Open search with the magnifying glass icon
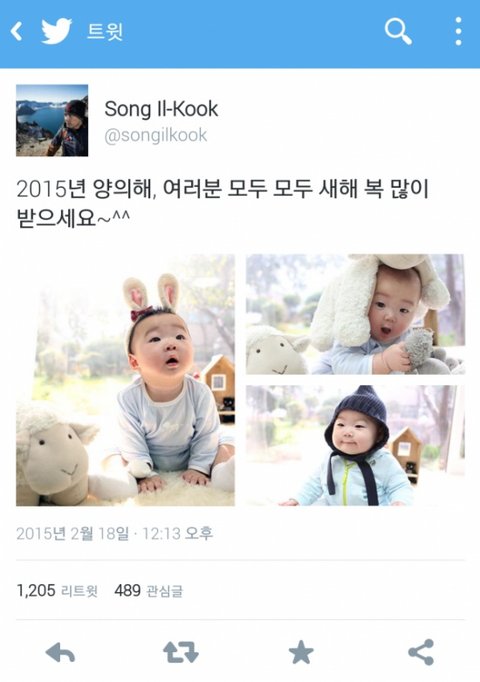Viewport: 480px width, 682px height. tap(398, 31)
